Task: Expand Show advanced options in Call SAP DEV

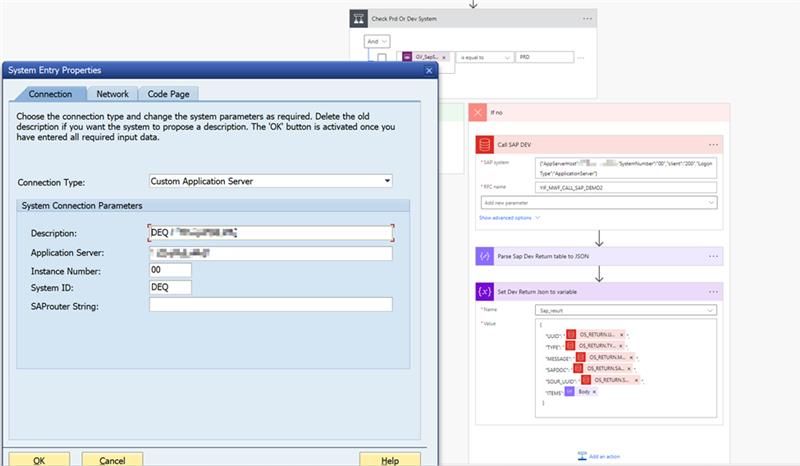Action: click(509, 218)
